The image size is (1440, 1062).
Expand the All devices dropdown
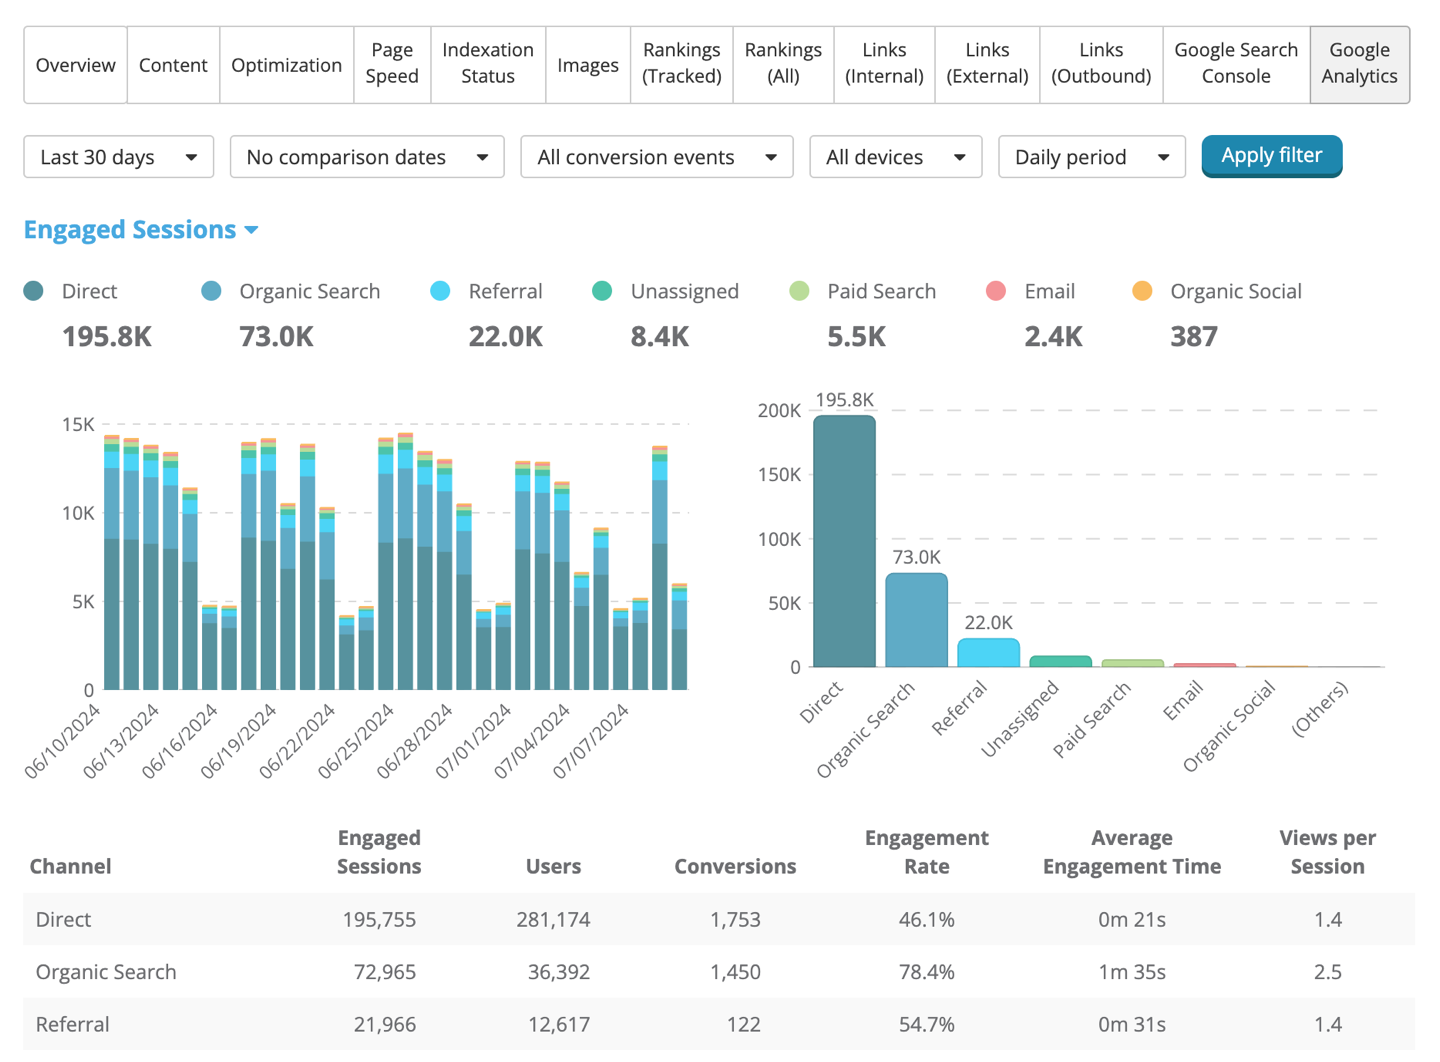(896, 157)
